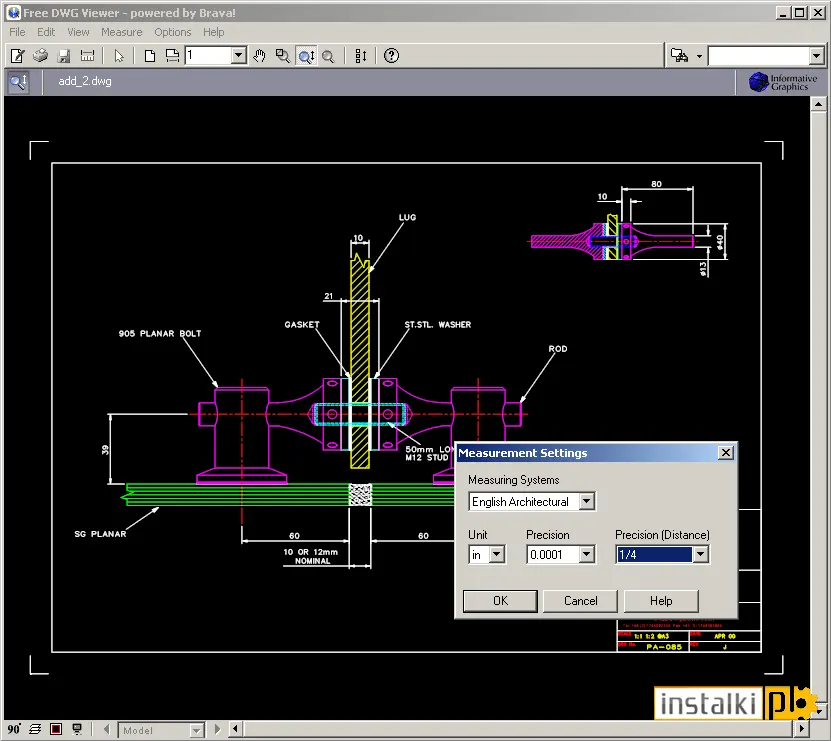The height and width of the screenshot is (741, 831).
Task: Expand the Model layout dropdown
Action: point(197,730)
